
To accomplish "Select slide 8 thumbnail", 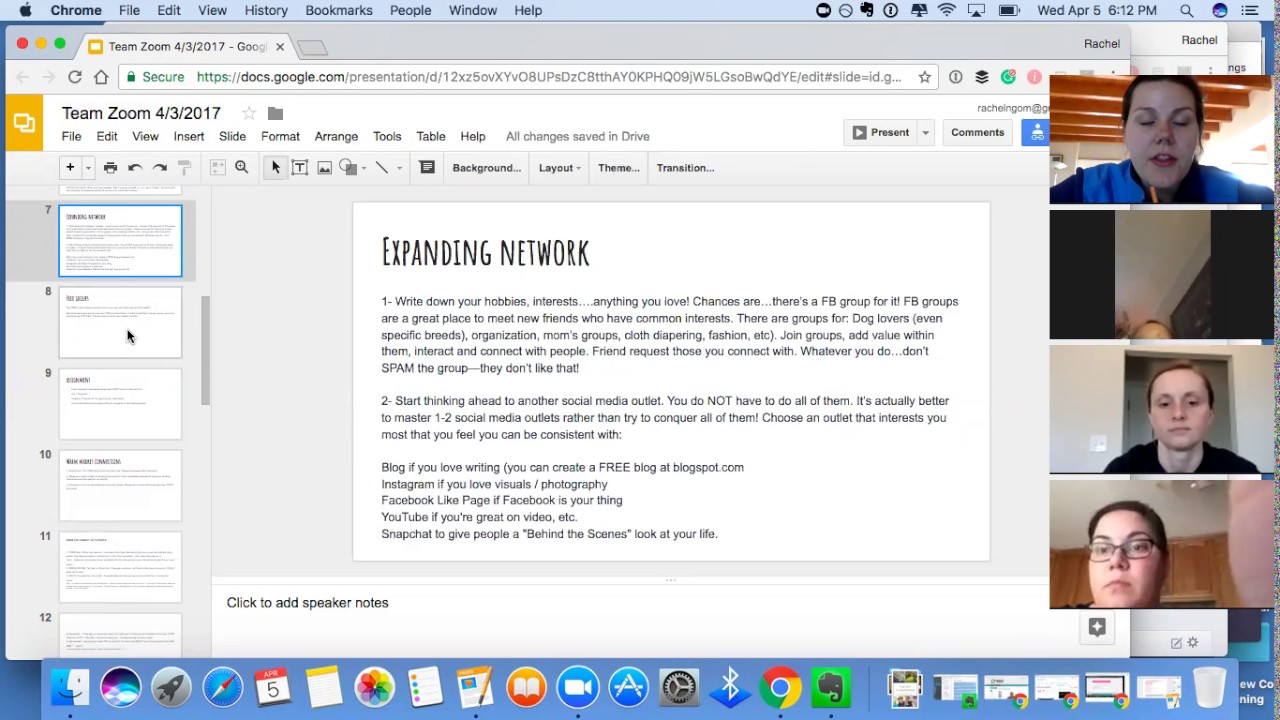I will point(120,323).
